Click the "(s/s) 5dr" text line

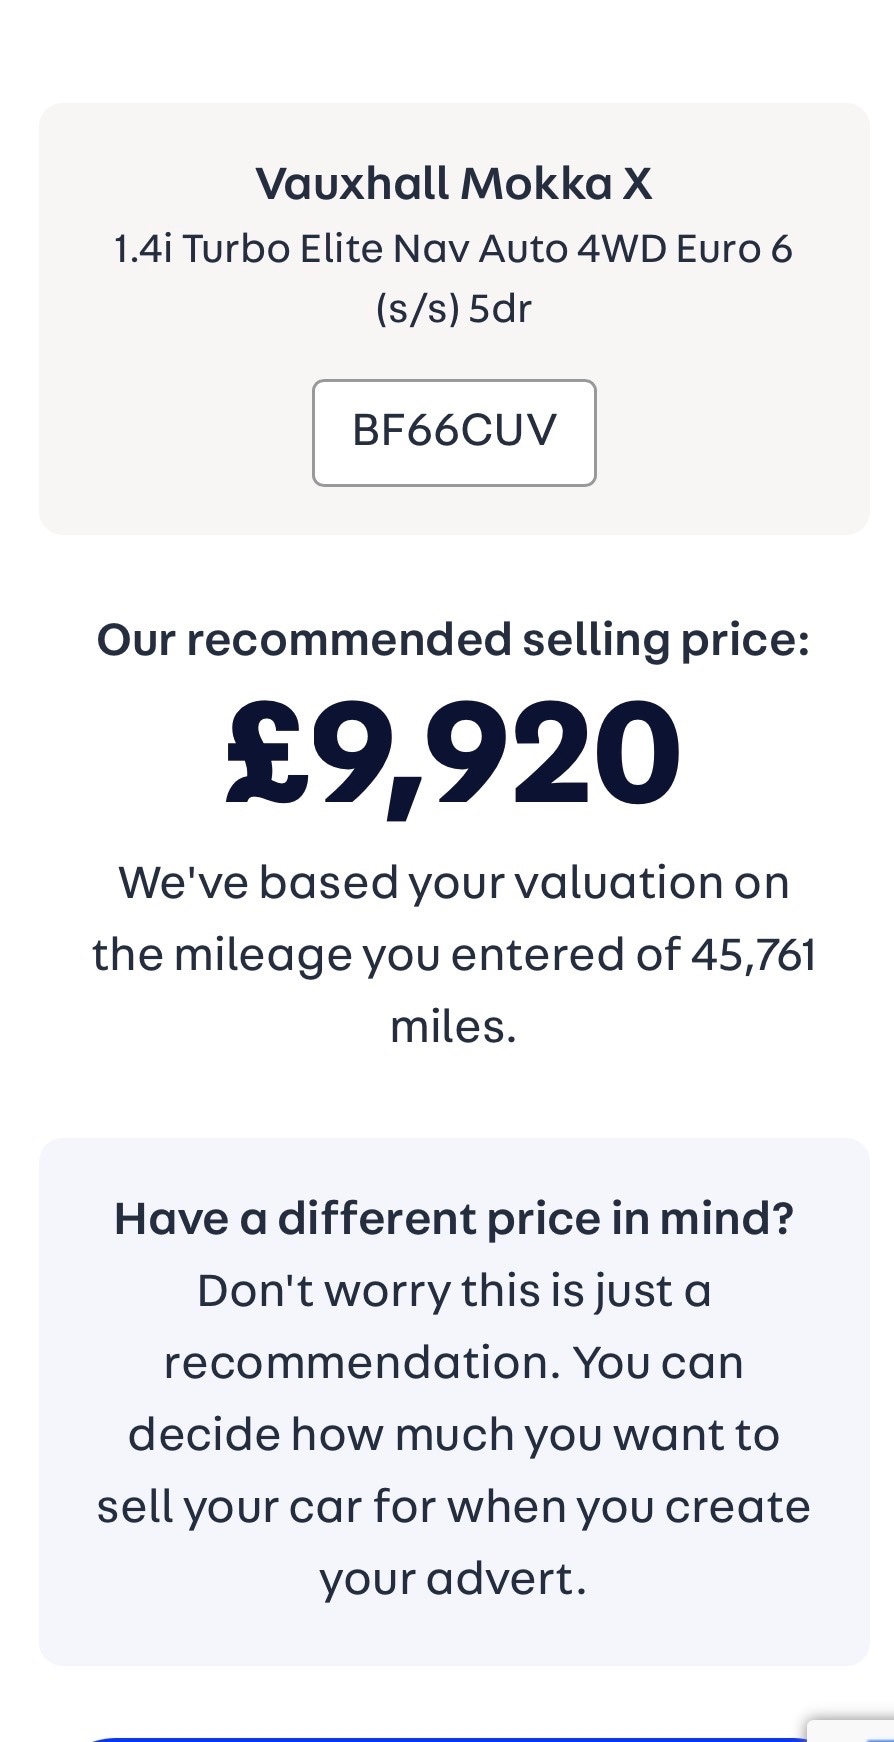click(x=454, y=308)
